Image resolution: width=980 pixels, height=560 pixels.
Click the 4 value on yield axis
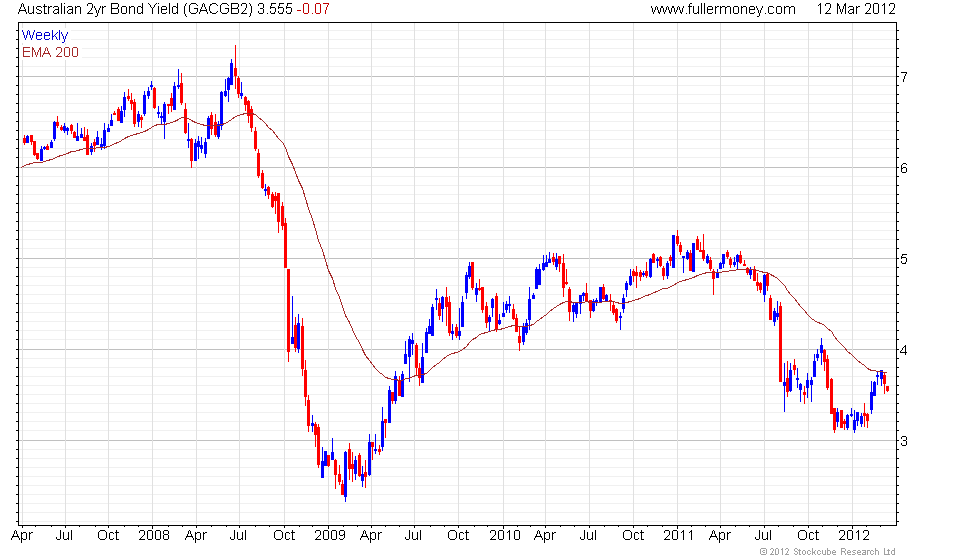pos(904,350)
